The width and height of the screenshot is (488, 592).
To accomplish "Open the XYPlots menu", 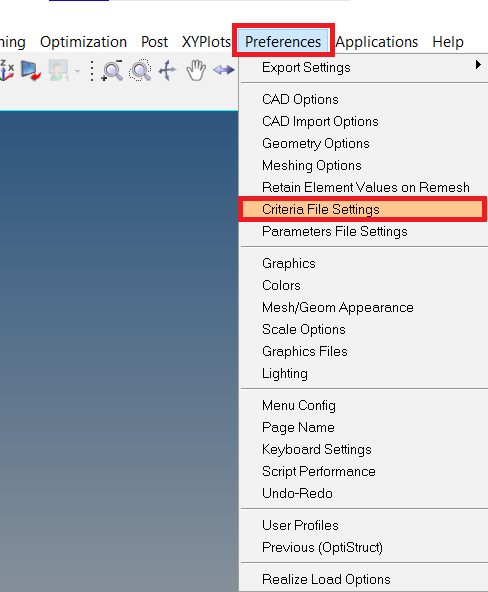I will 206,42.
